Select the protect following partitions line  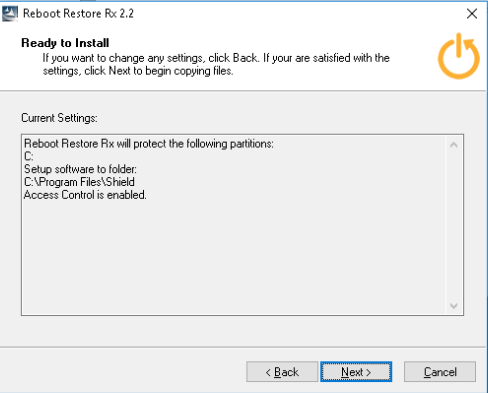point(149,144)
